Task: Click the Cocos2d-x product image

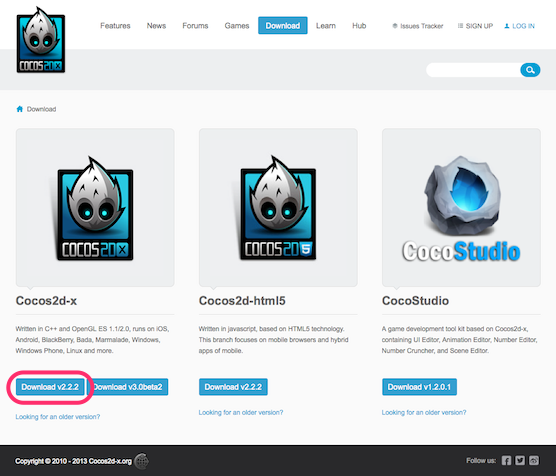Action: click(x=95, y=207)
